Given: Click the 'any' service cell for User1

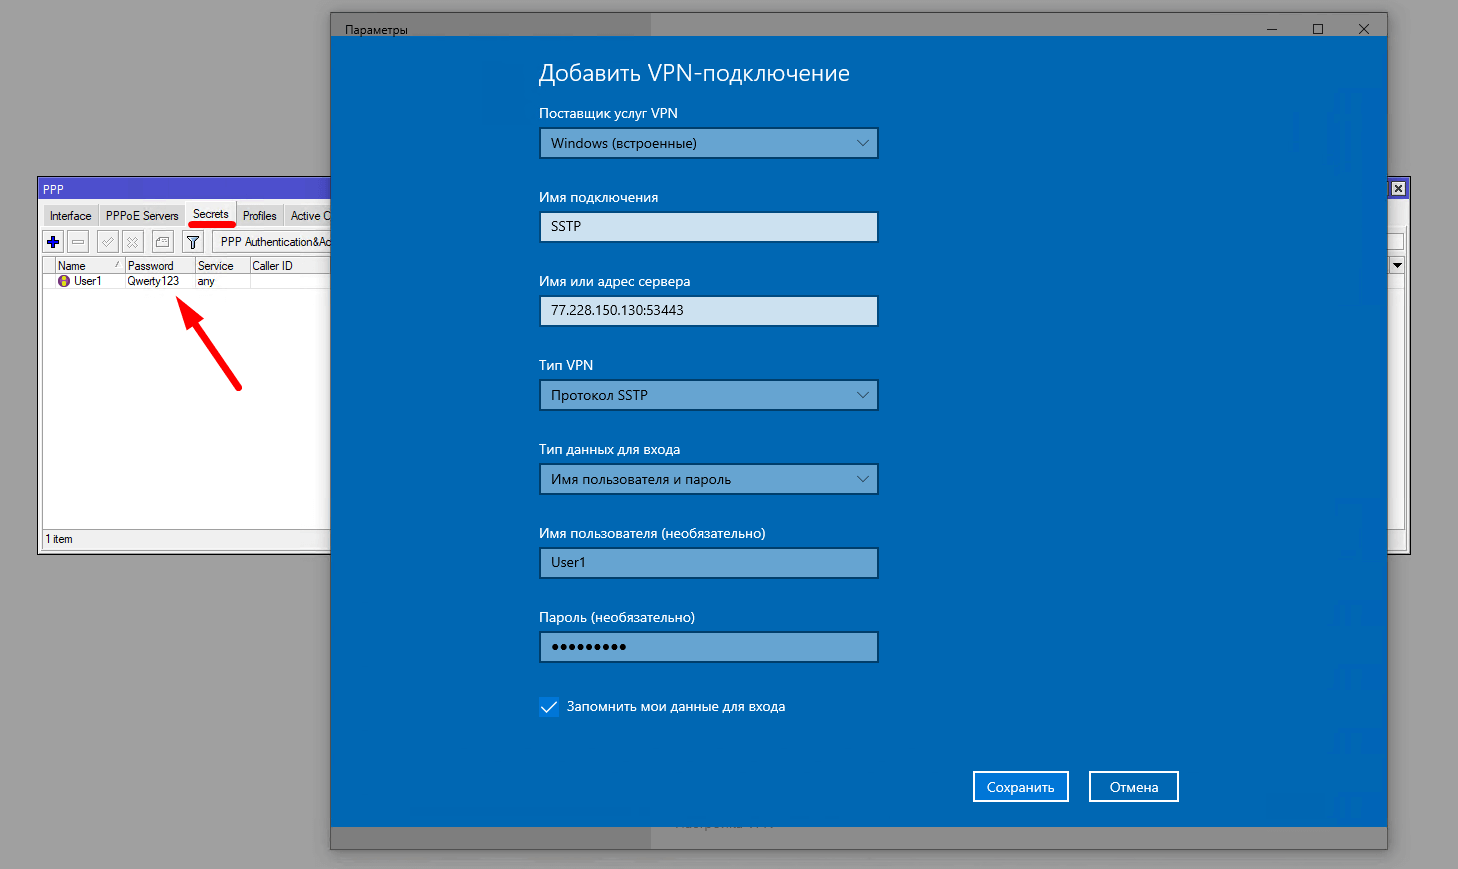Looking at the screenshot, I should 206,282.
